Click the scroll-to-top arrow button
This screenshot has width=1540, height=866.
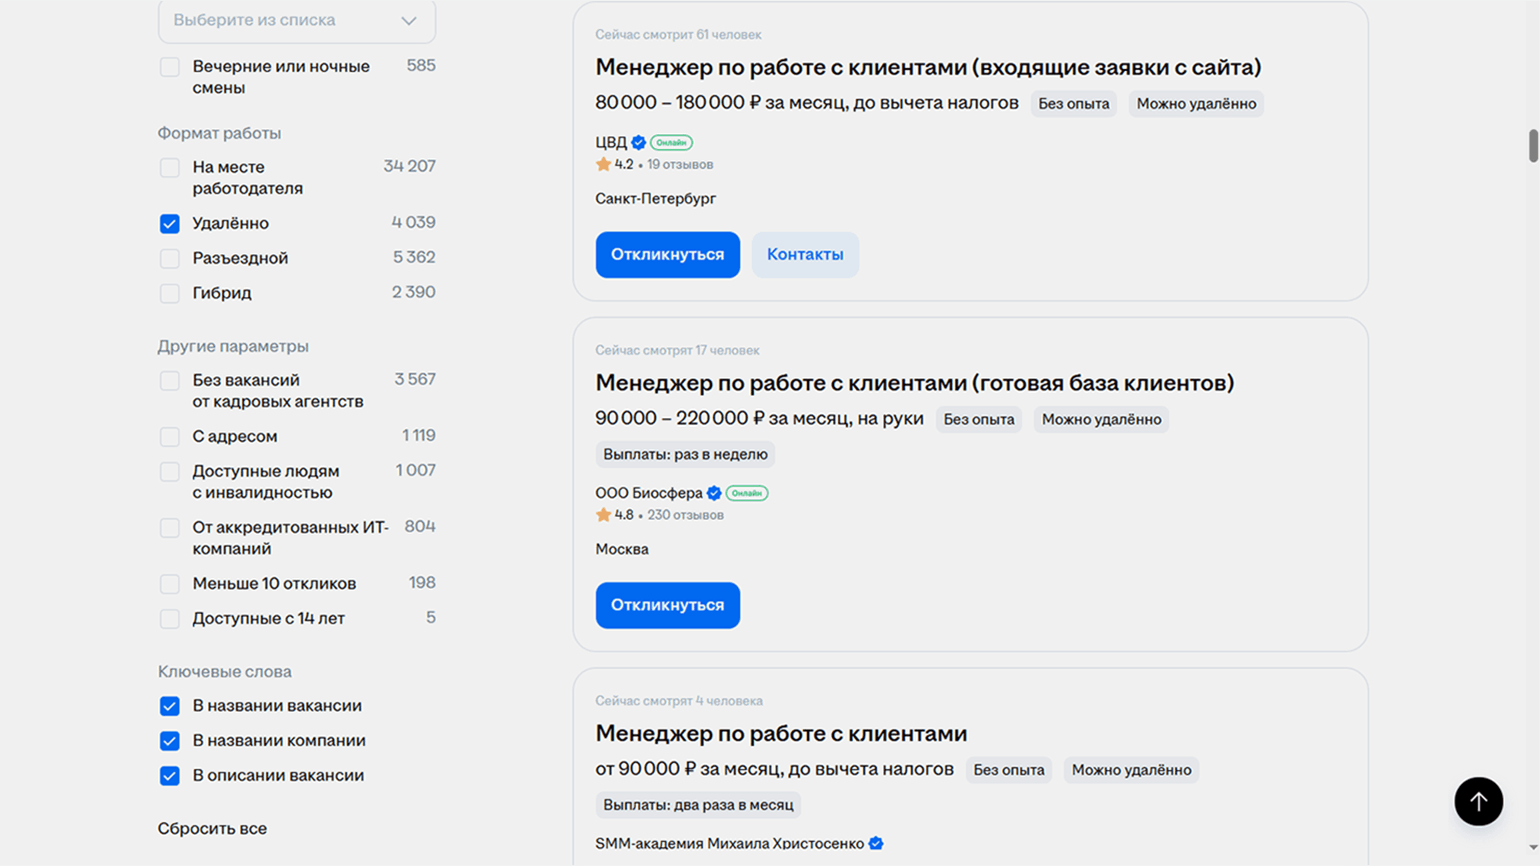pos(1478,801)
